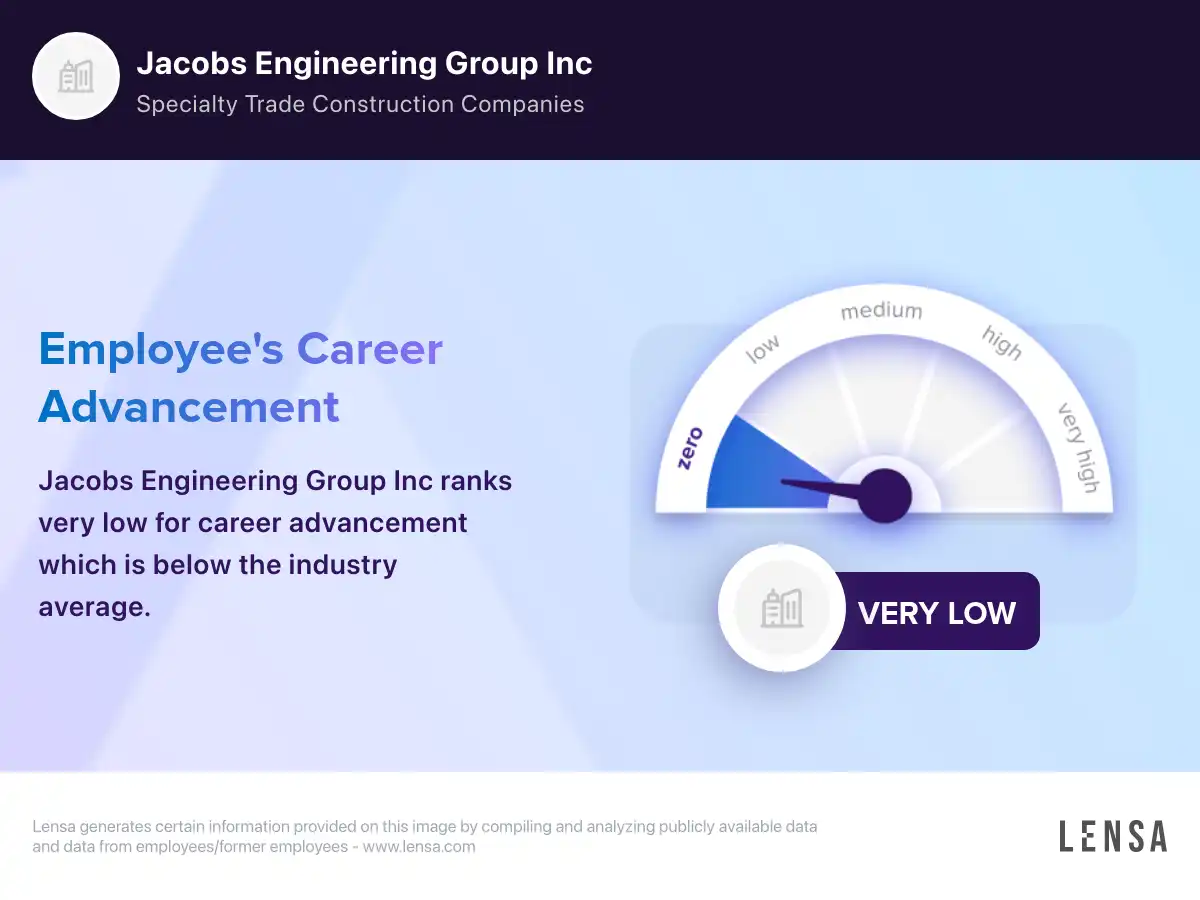1200x900 pixels.
Task: Select the 'medium' gauge label
Action: tap(881, 311)
